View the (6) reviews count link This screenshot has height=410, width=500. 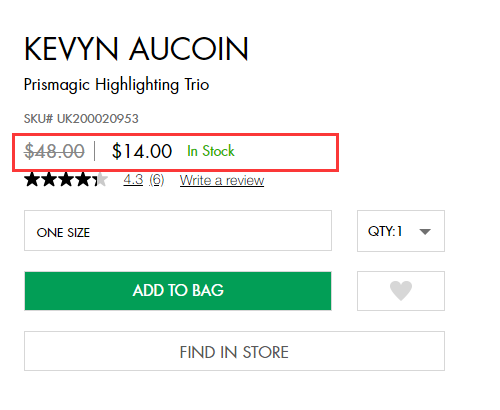click(x=156, y=180)
